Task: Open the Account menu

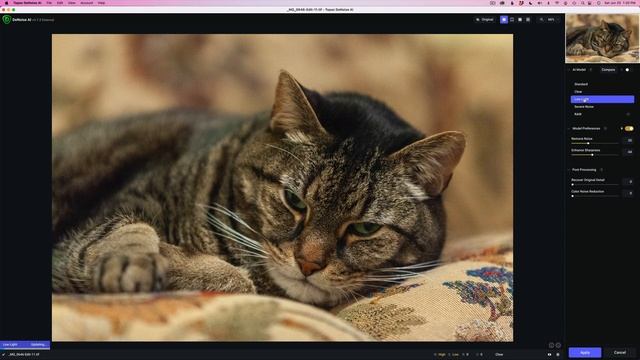Action: tap(87, 3)
